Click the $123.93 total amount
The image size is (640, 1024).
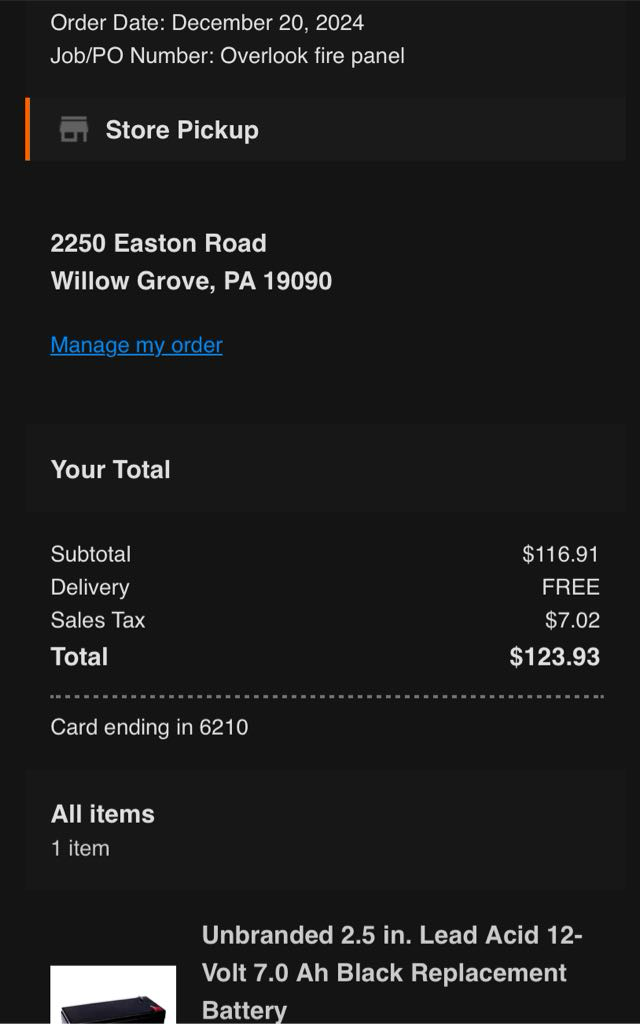click(554, 657)
